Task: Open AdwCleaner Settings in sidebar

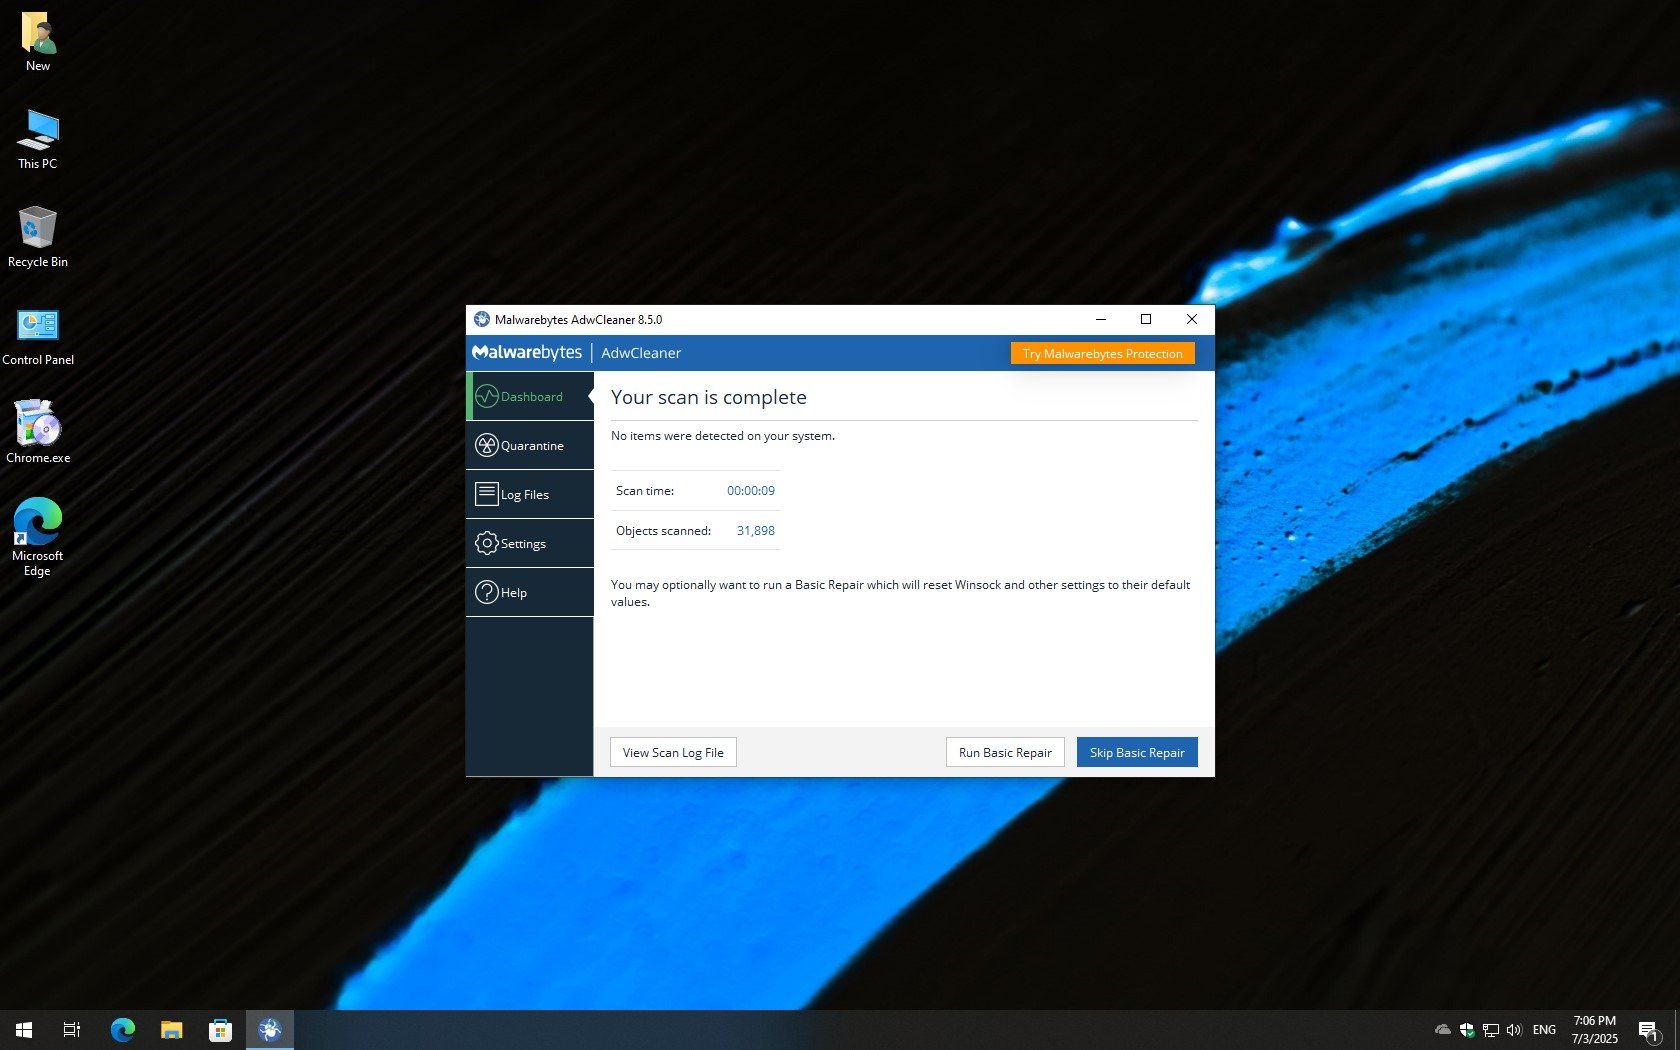Action: (530, 543)
